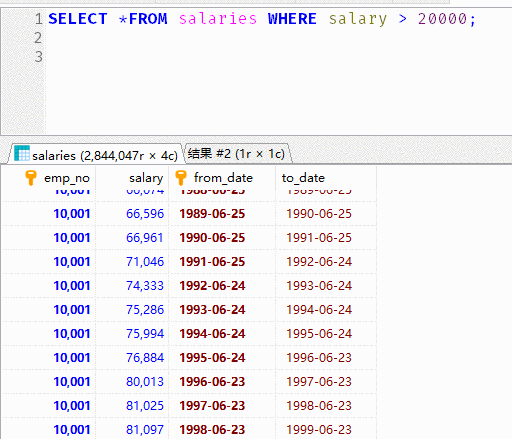Select salary cell 66,596

pyautogui.click(x=132, y=214)
